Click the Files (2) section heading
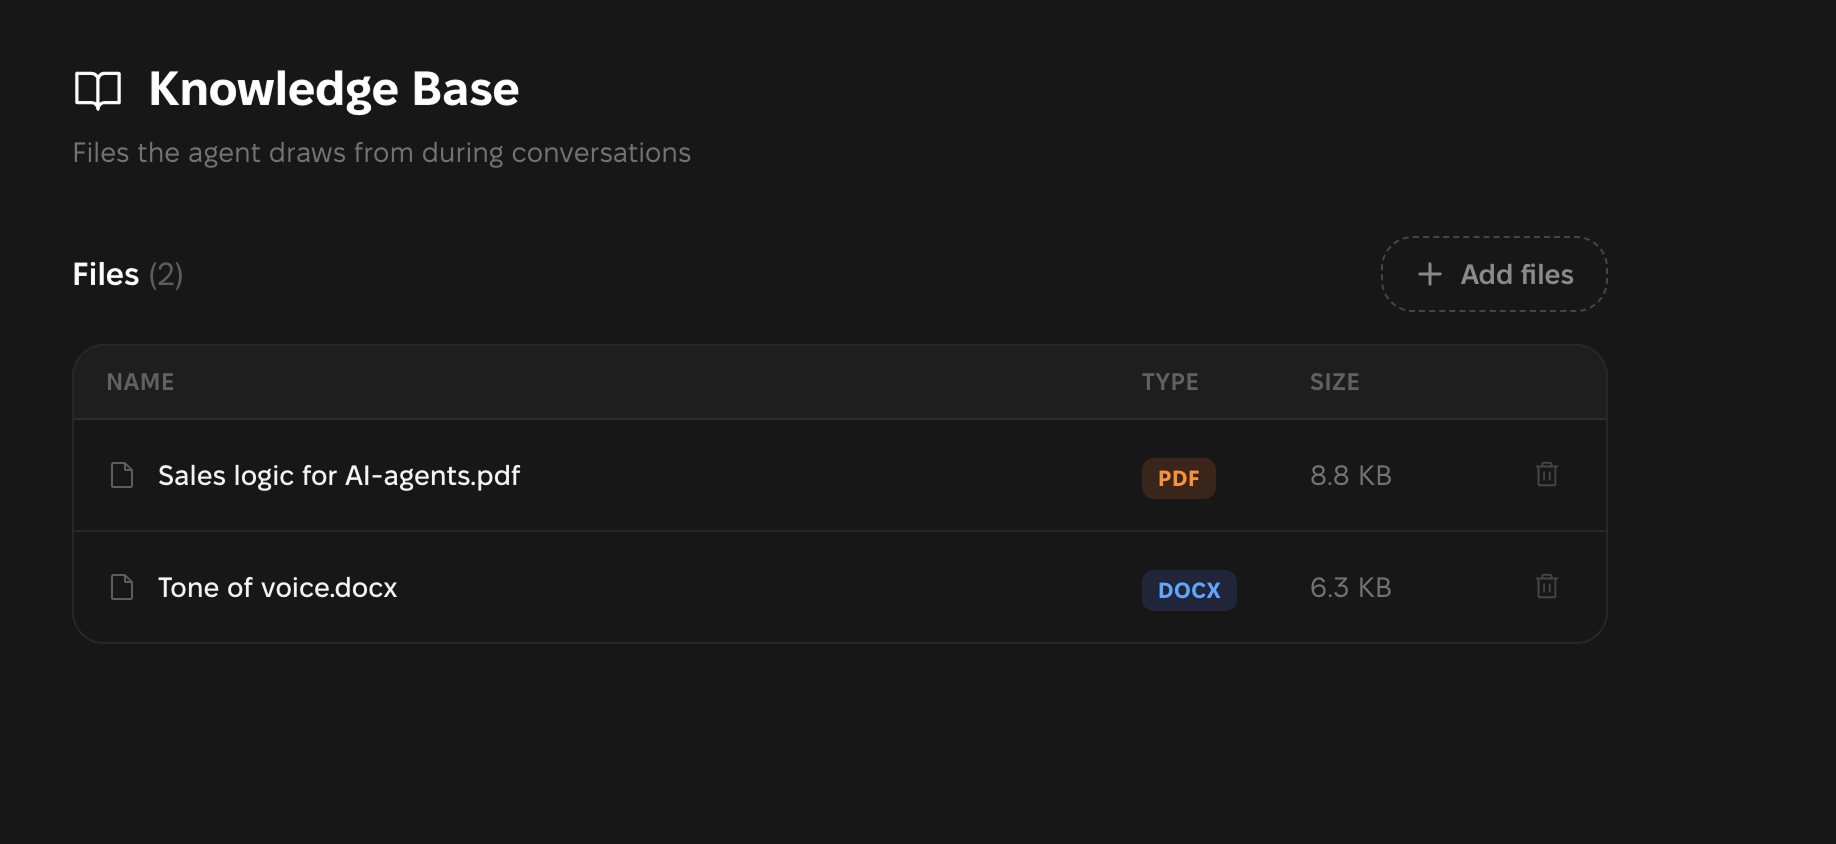 (x=127, y=274)
